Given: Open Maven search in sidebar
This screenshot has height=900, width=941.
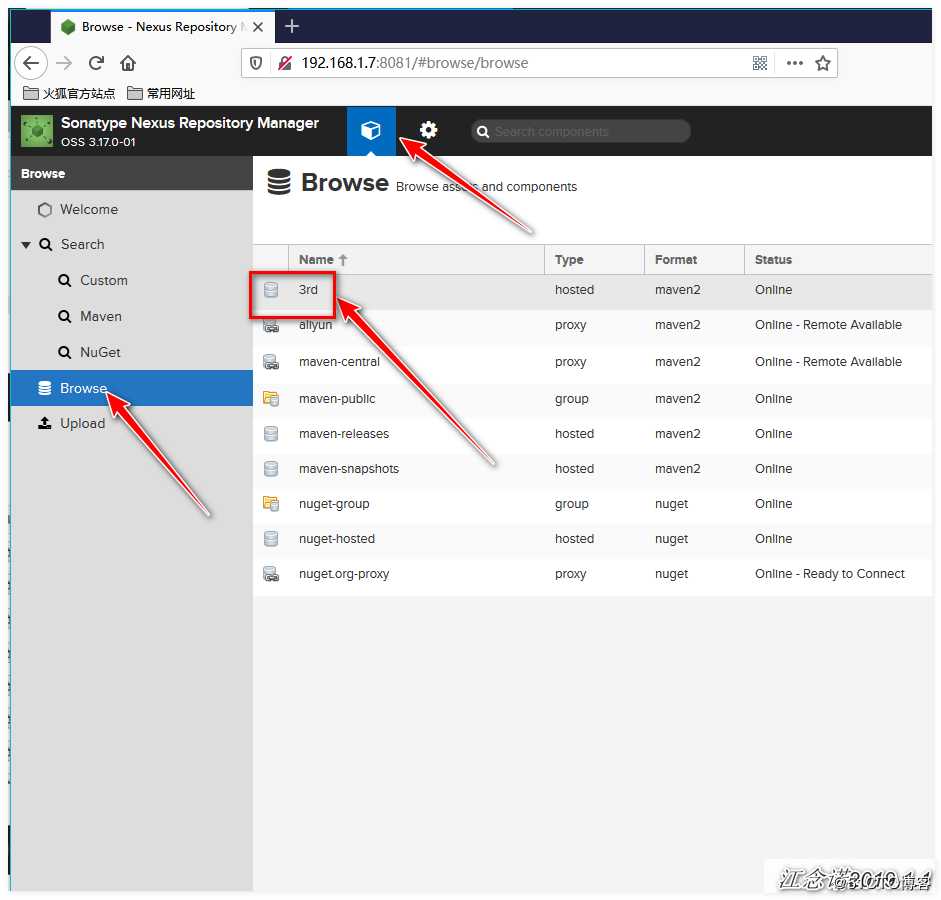Looking at the screenshot, I should point(101,316).
